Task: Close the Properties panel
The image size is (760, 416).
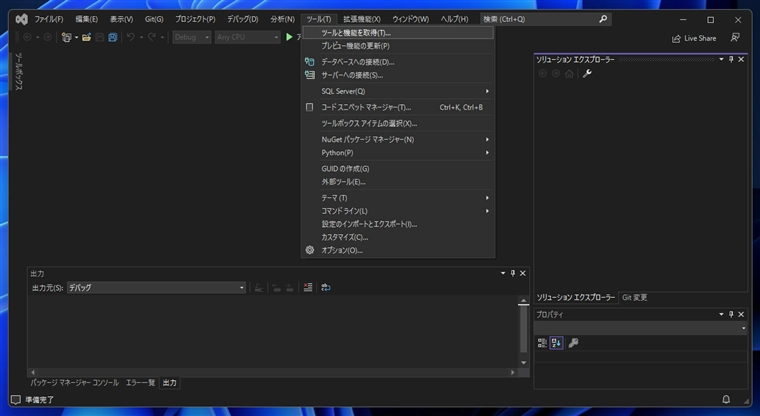Action: point(741,314)
